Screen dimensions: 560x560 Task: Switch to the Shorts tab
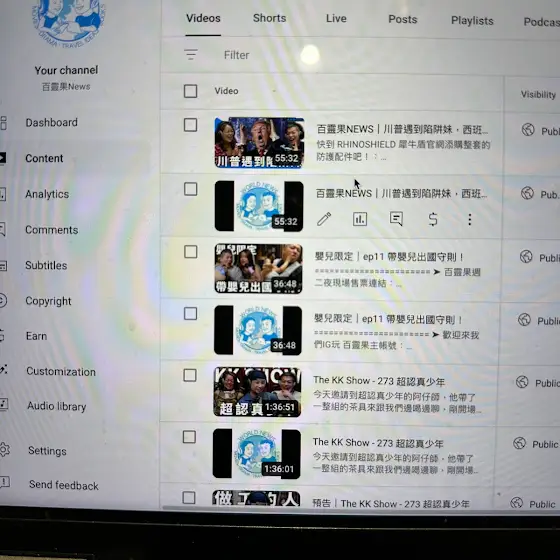[269, 18]
